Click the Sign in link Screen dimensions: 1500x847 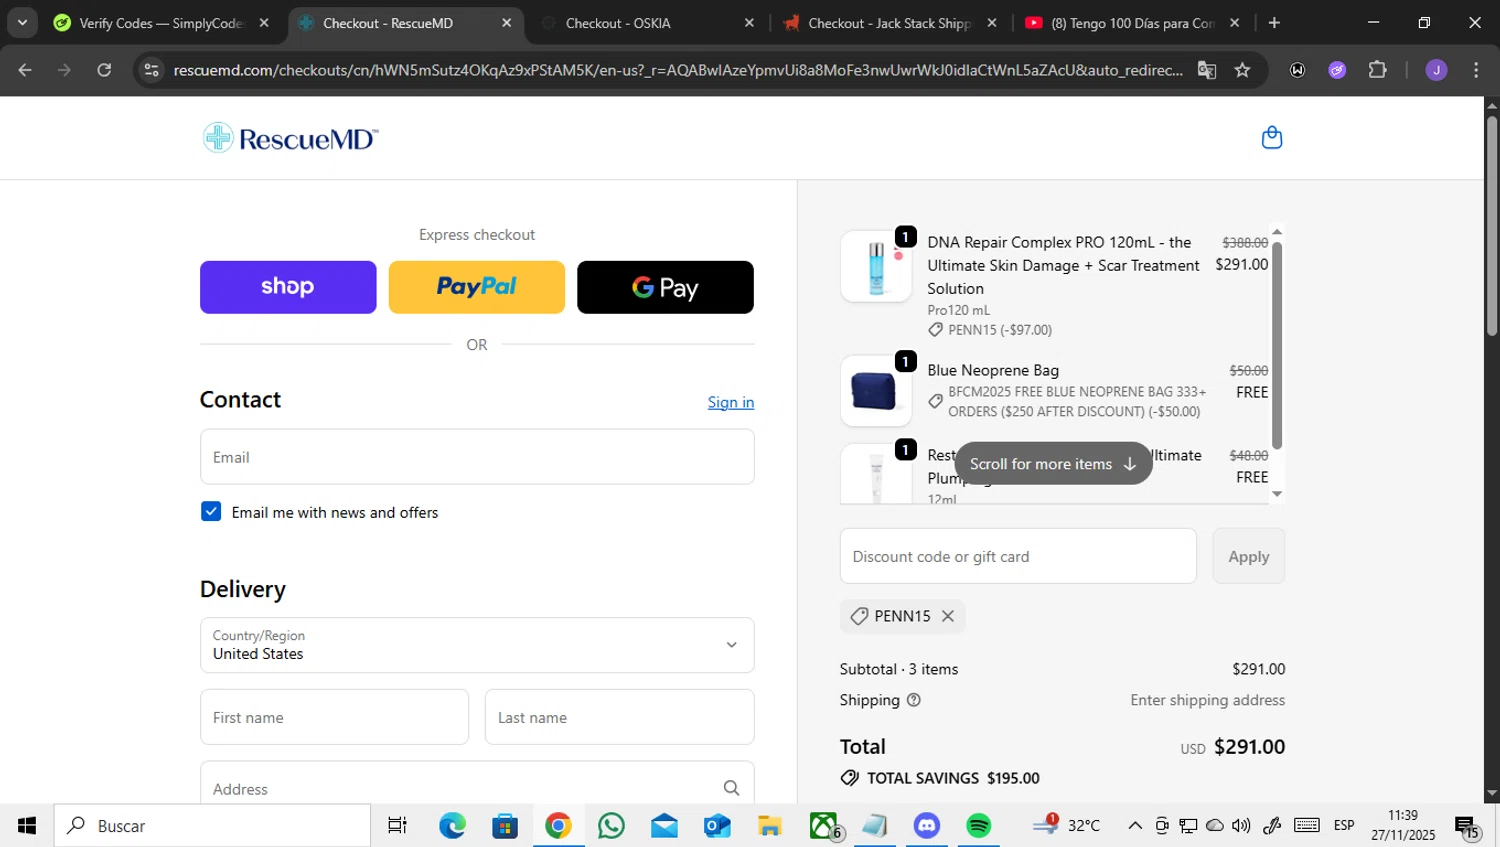pyautogui.click(x=731, y=402)
